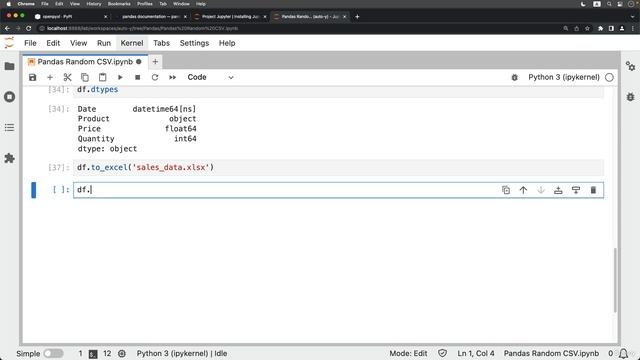Open the cell type Code dropdown

tap(210, 77)
